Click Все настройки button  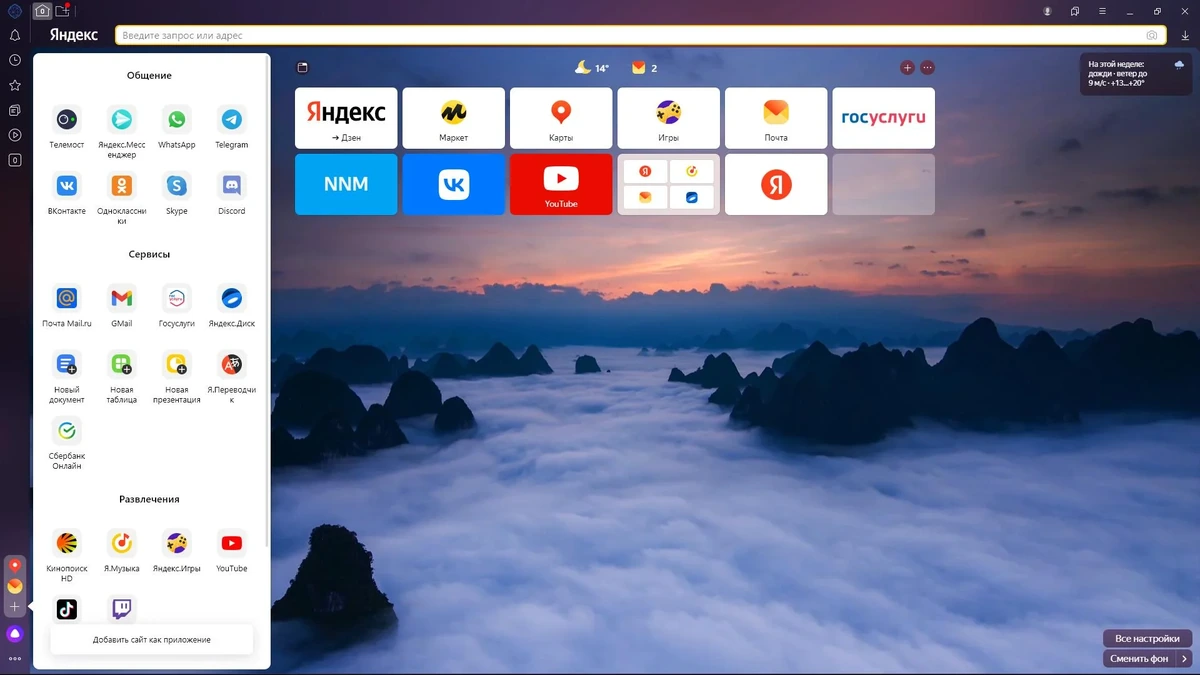[x=1147, y=638]
